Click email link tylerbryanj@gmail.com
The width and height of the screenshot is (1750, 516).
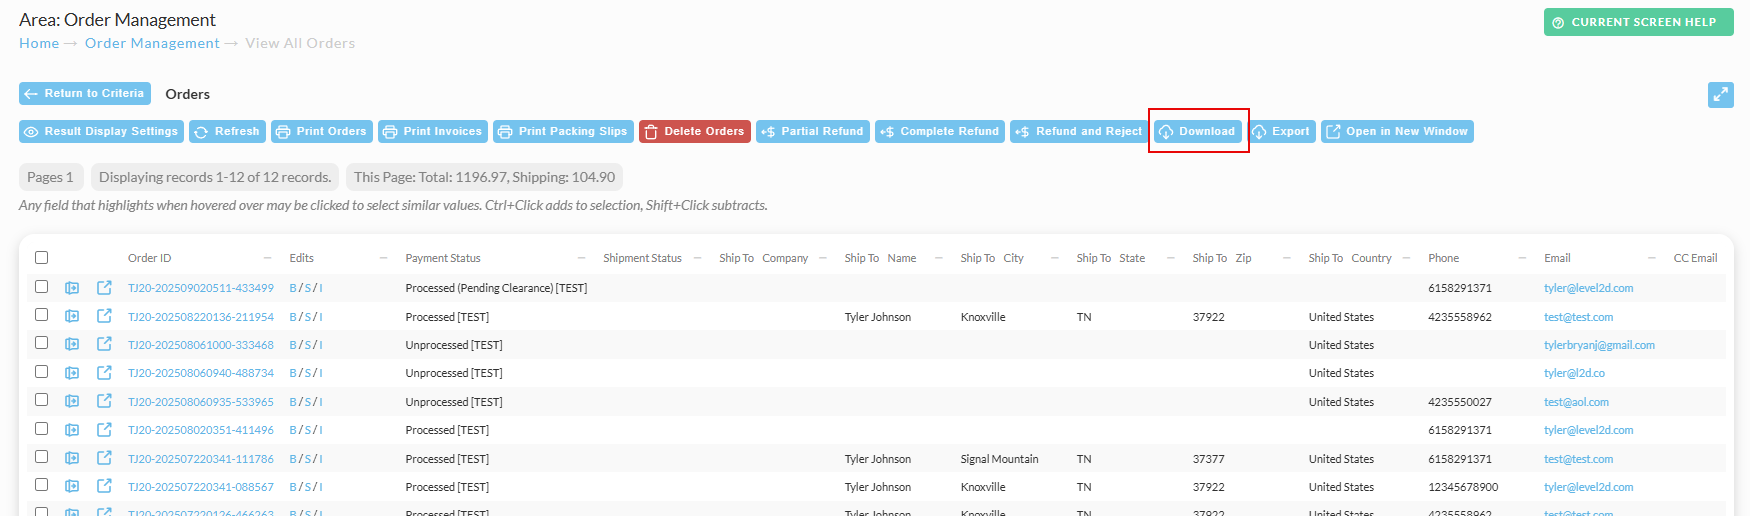click(x=1599, y=345)
